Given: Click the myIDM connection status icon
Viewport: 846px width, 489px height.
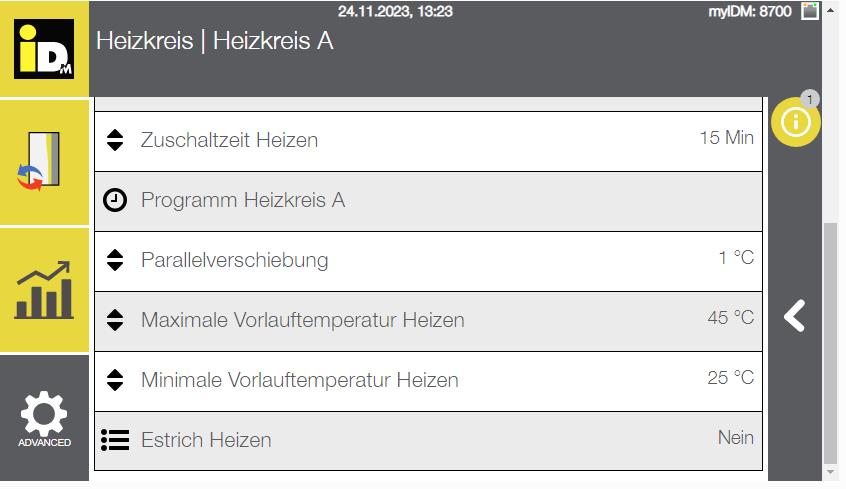Looking at the screenshot, I should point(809,11).
